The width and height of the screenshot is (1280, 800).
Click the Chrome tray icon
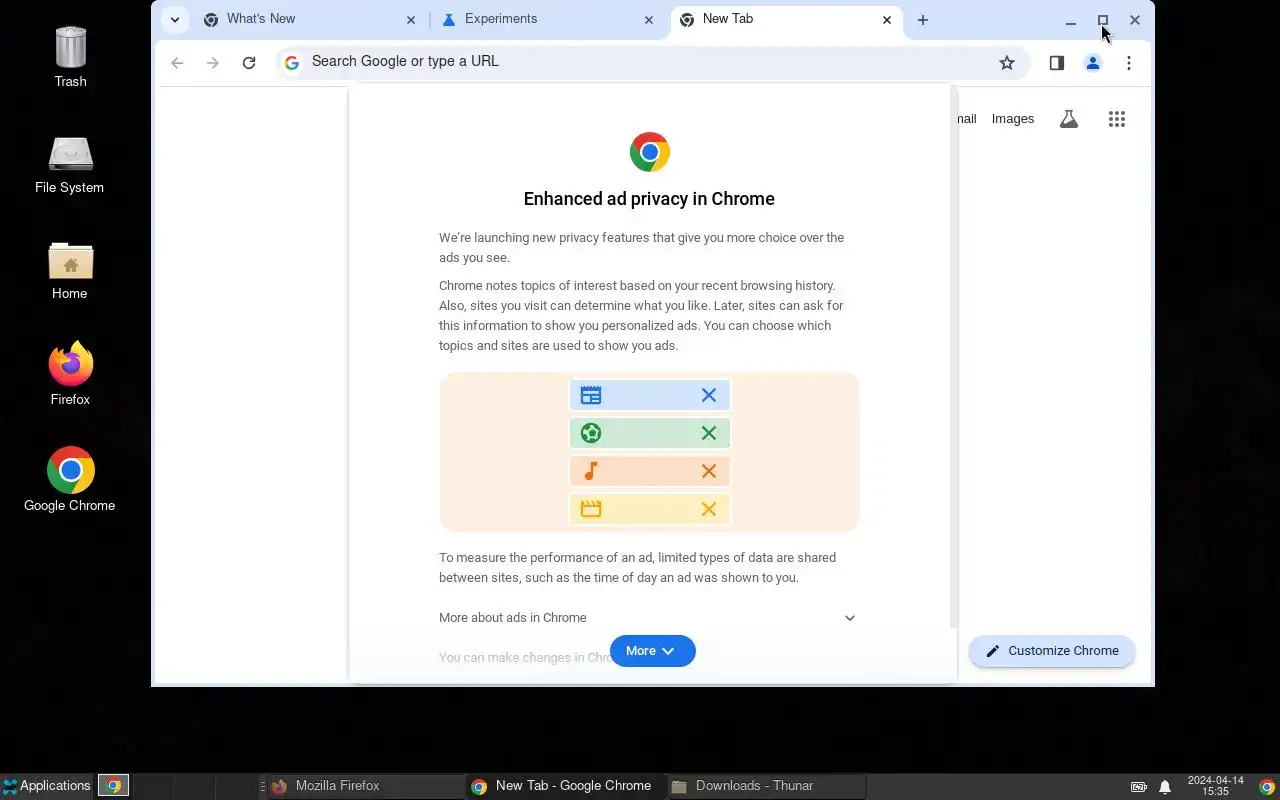[x=1267, y=787]
